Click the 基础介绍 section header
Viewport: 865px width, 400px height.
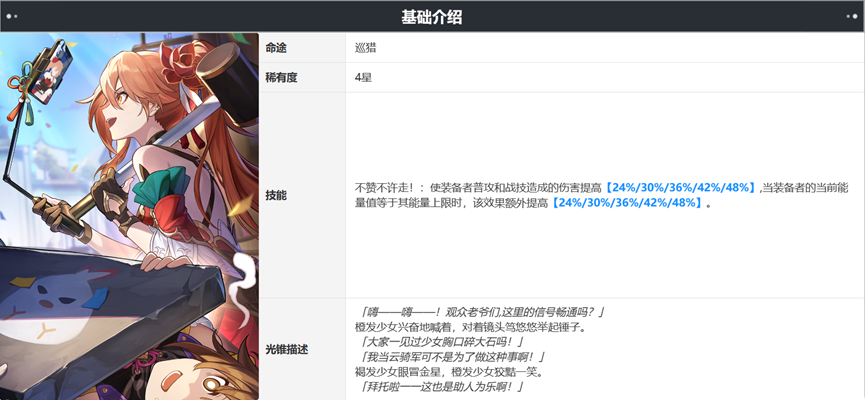click(x=431, y=17)
